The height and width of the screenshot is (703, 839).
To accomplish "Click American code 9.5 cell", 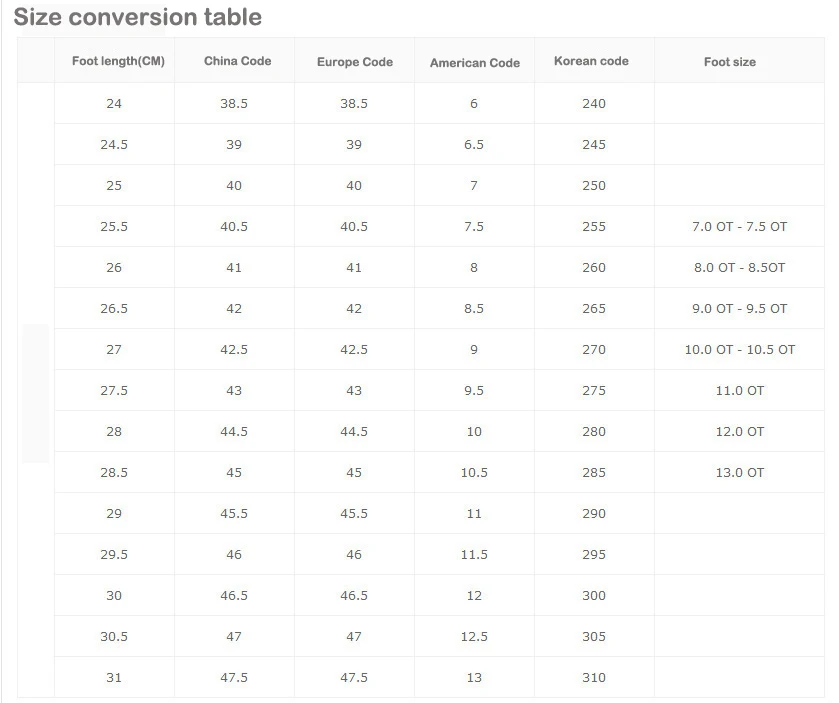I will click(474, 391).
